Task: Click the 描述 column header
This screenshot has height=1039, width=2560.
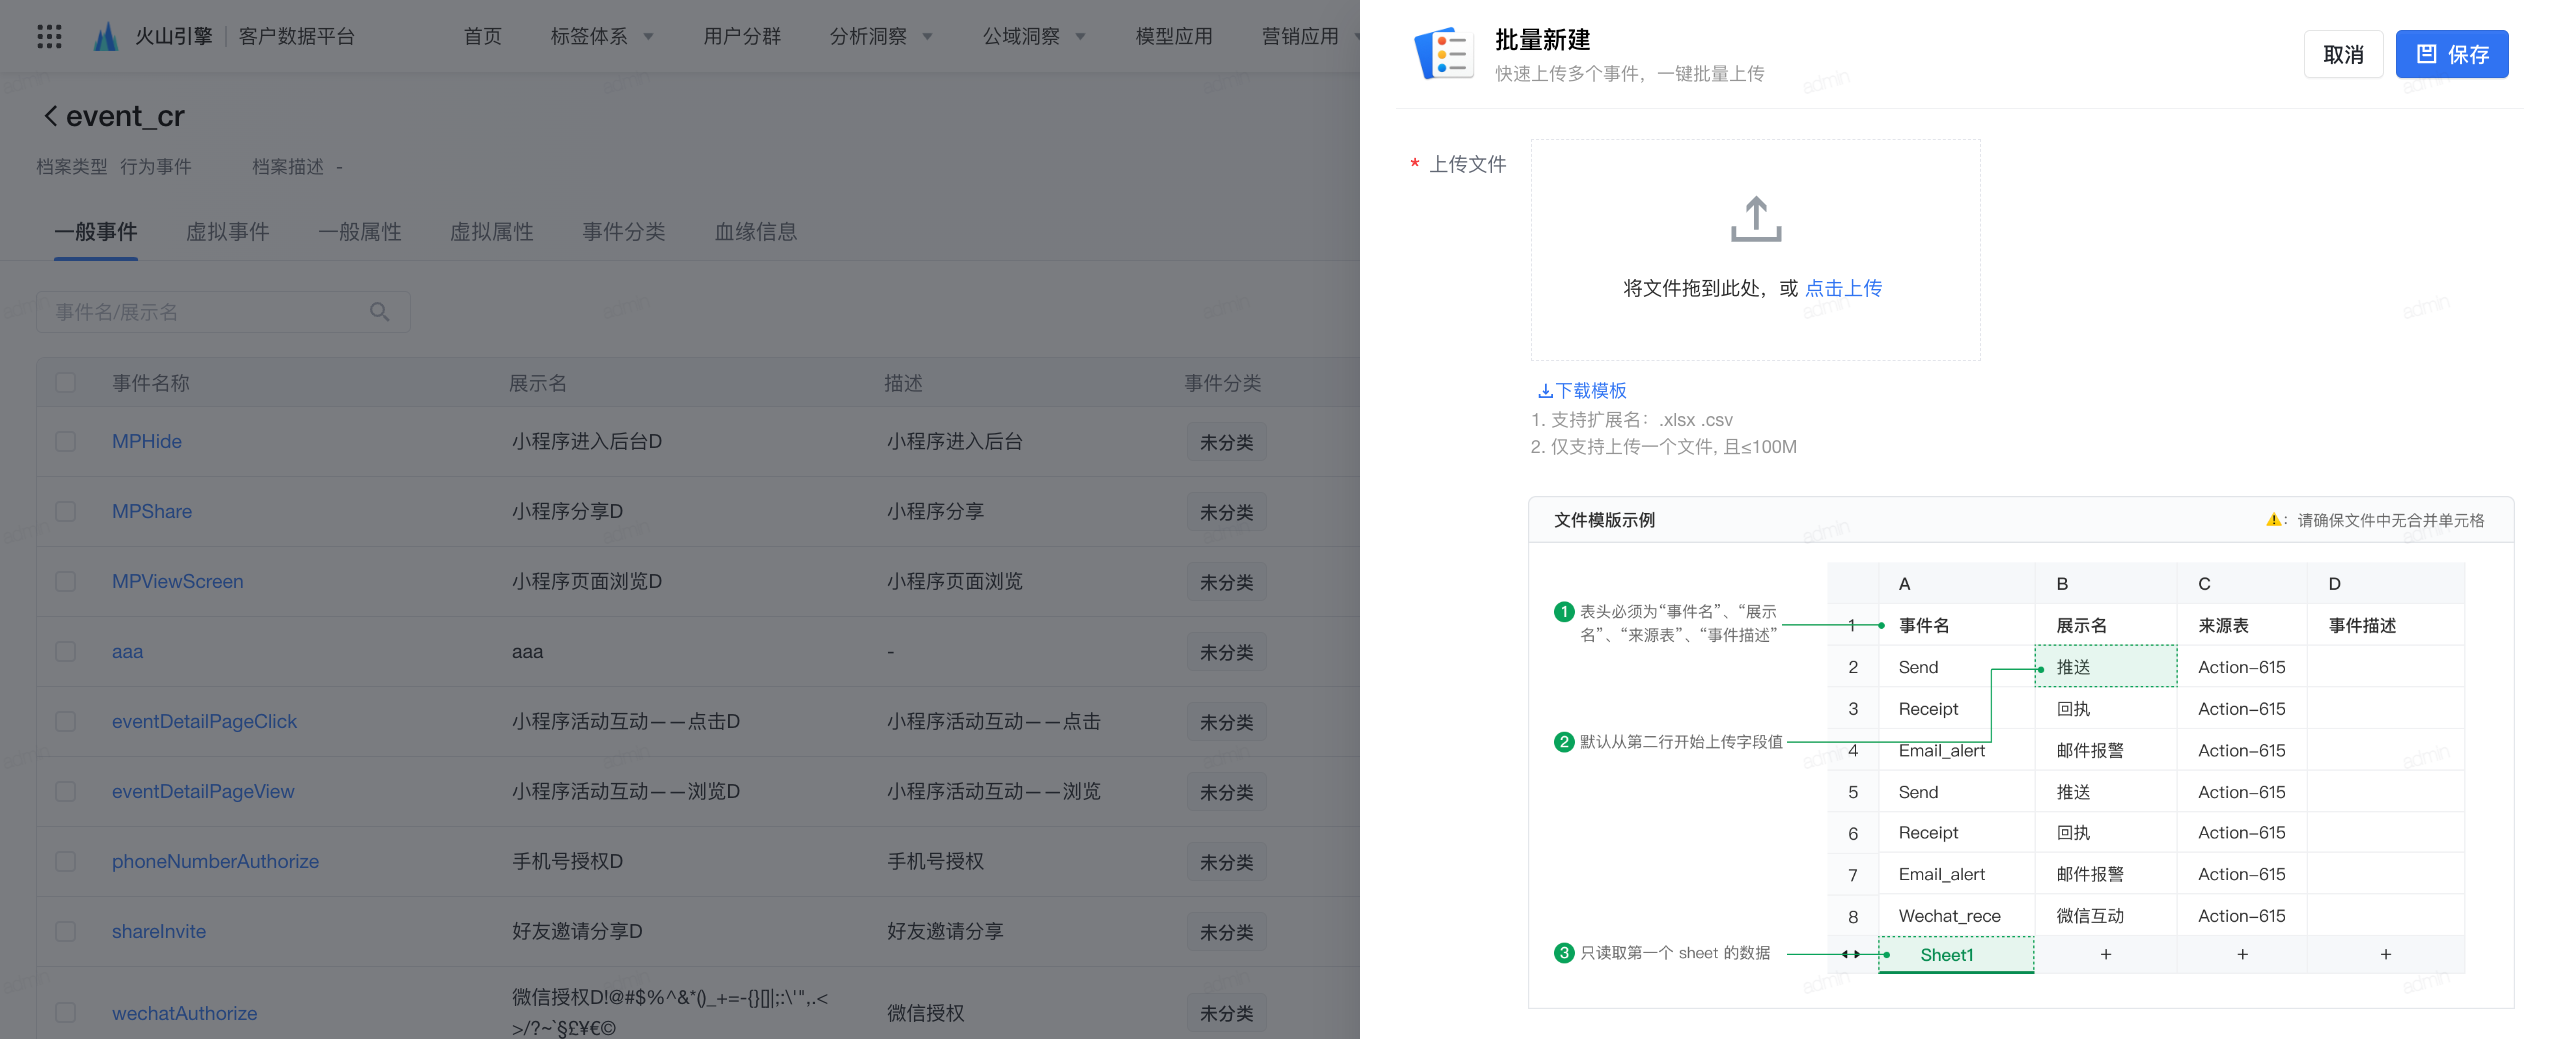Action: (x=903, y=383)
